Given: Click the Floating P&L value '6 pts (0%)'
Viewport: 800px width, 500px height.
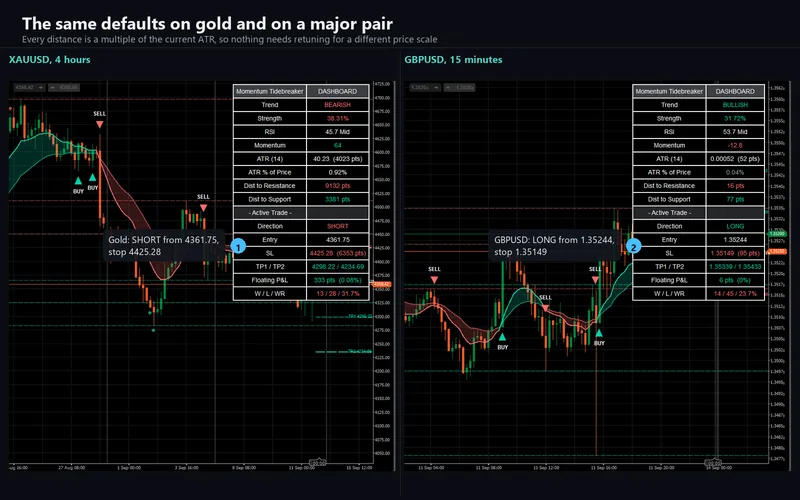Looking at the screenshot, I should click(735, 280).
